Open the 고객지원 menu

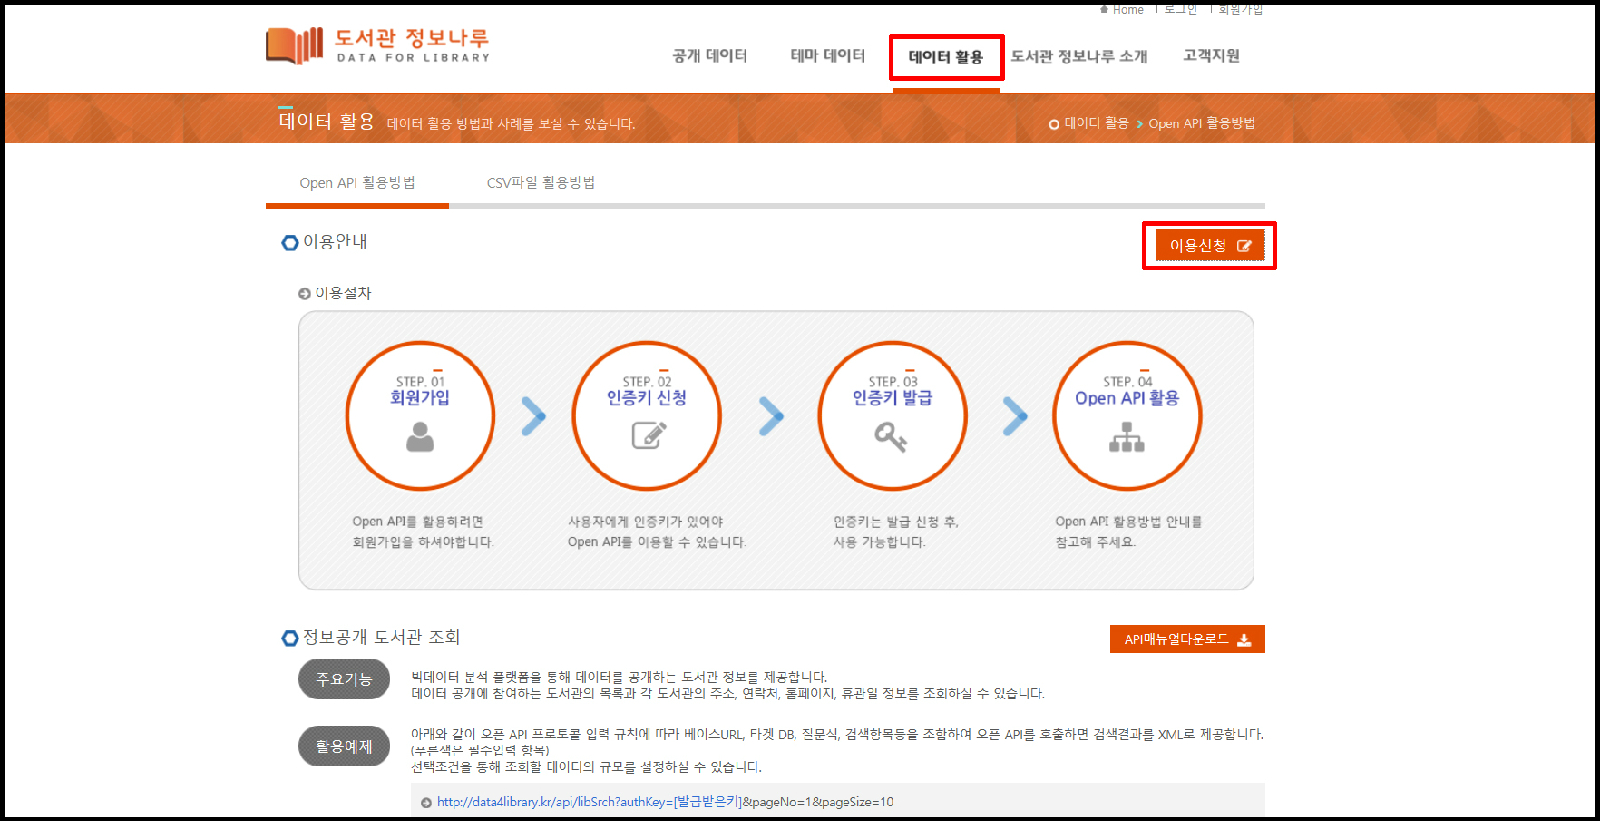(x=1211, y=56)
